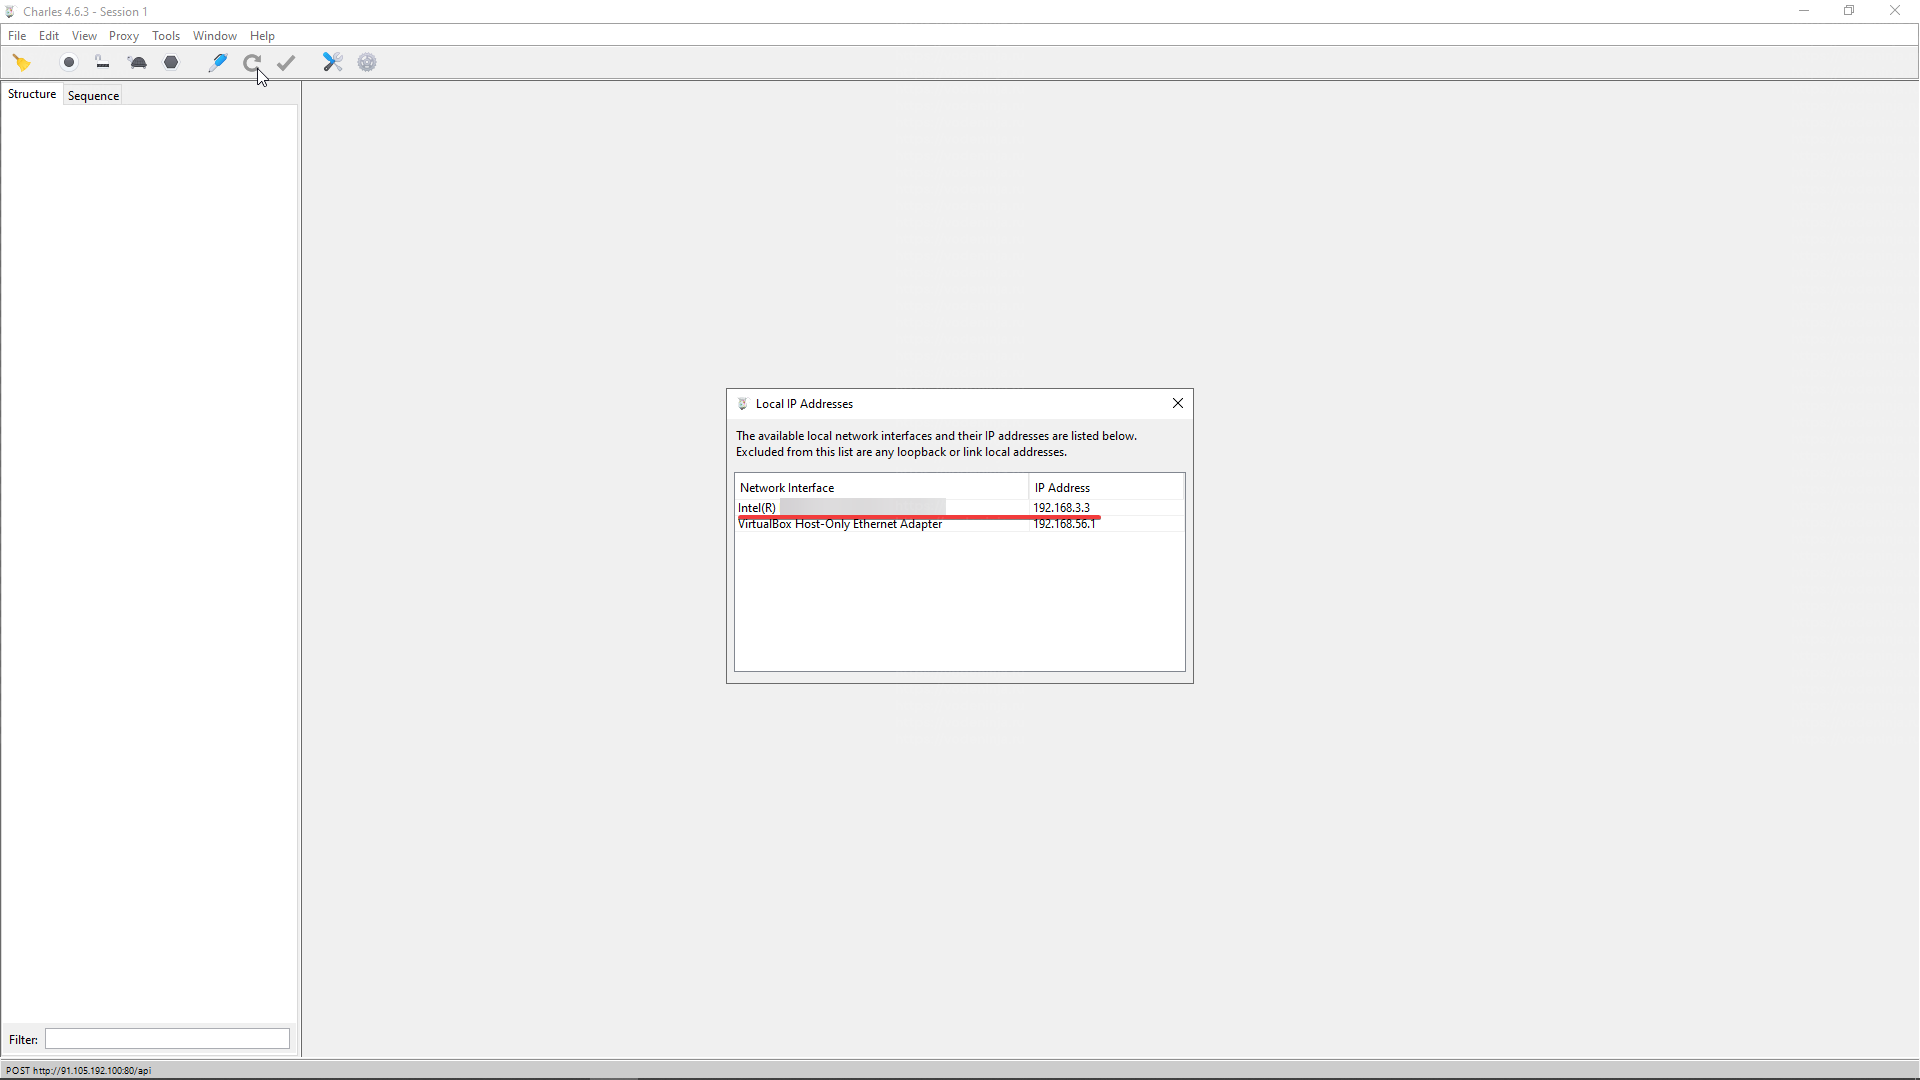
Task: Open the Compose pen tool
Action: [217, 63]
